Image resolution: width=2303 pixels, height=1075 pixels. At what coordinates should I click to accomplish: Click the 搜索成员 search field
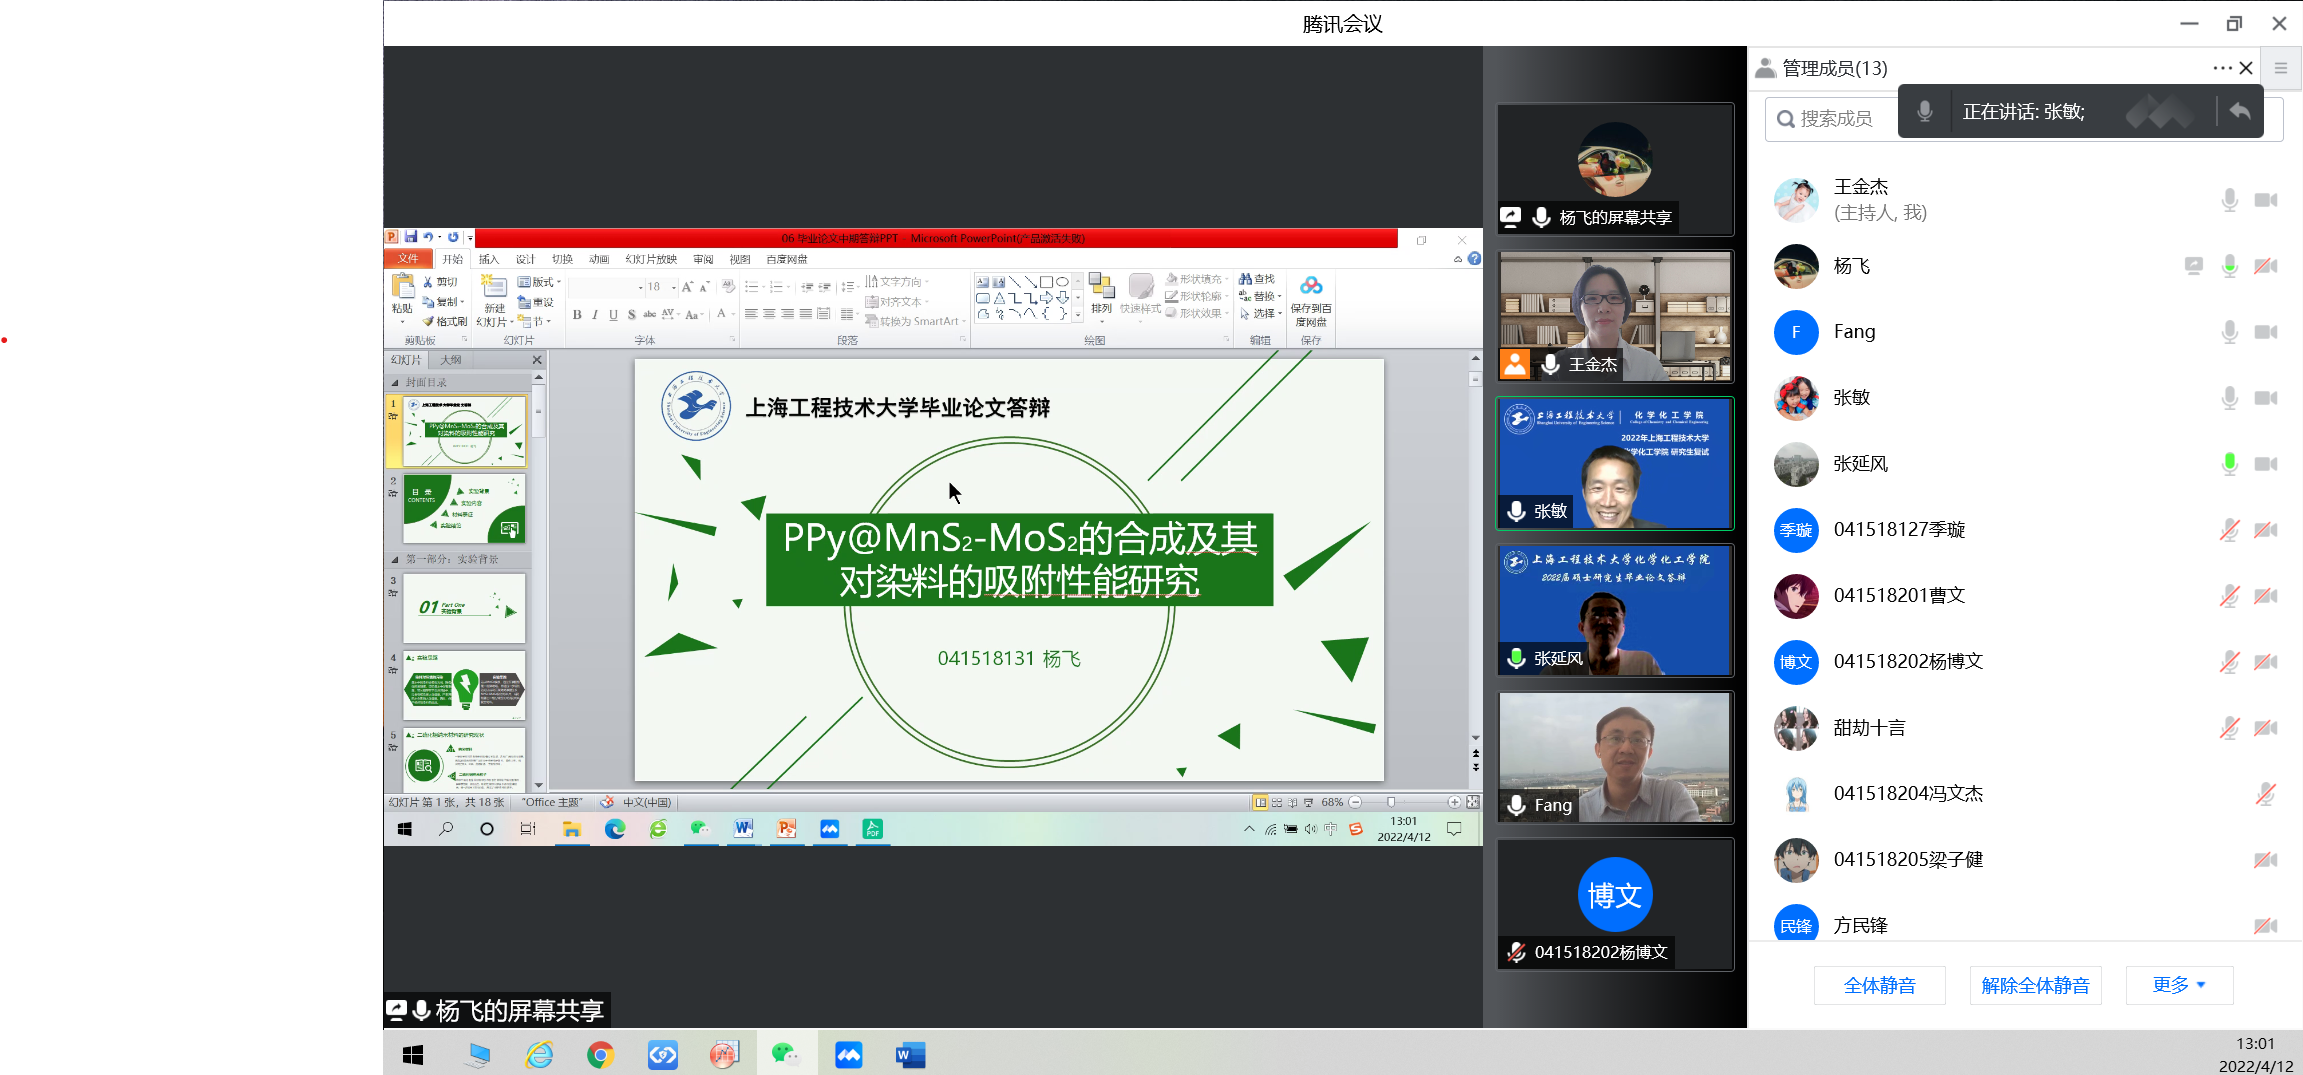coord(1835,119)
